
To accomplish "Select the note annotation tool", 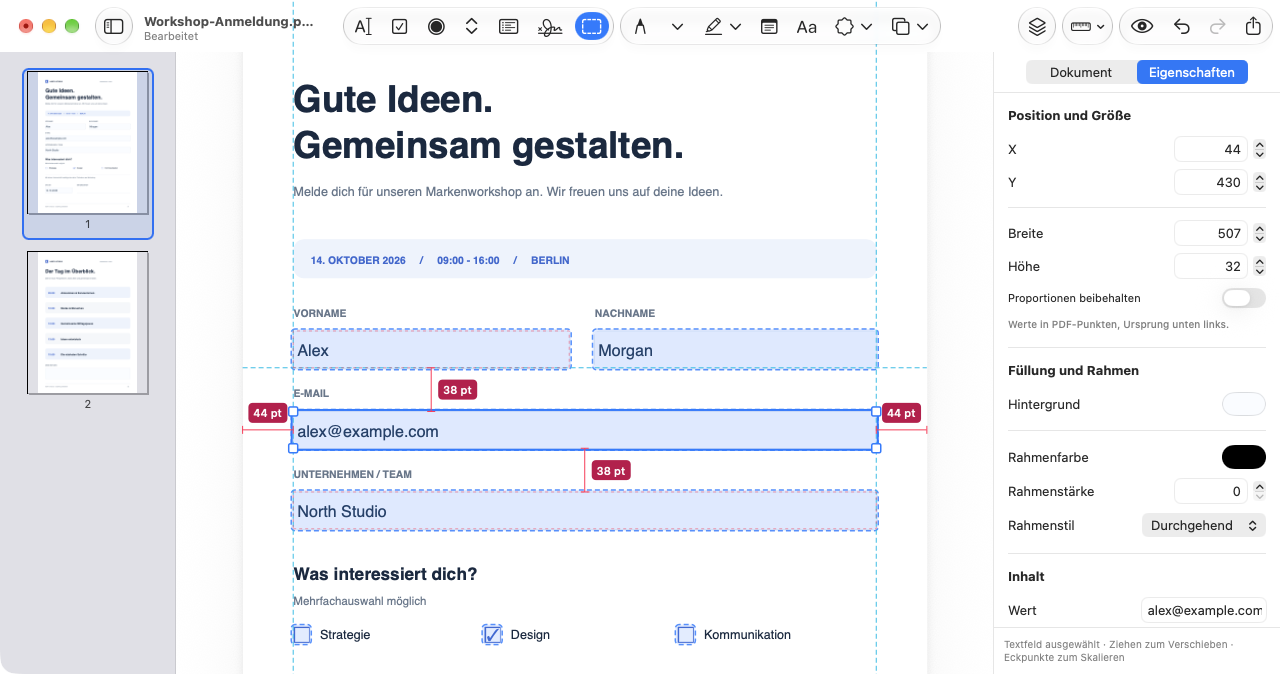I will [x=769, y=27].
